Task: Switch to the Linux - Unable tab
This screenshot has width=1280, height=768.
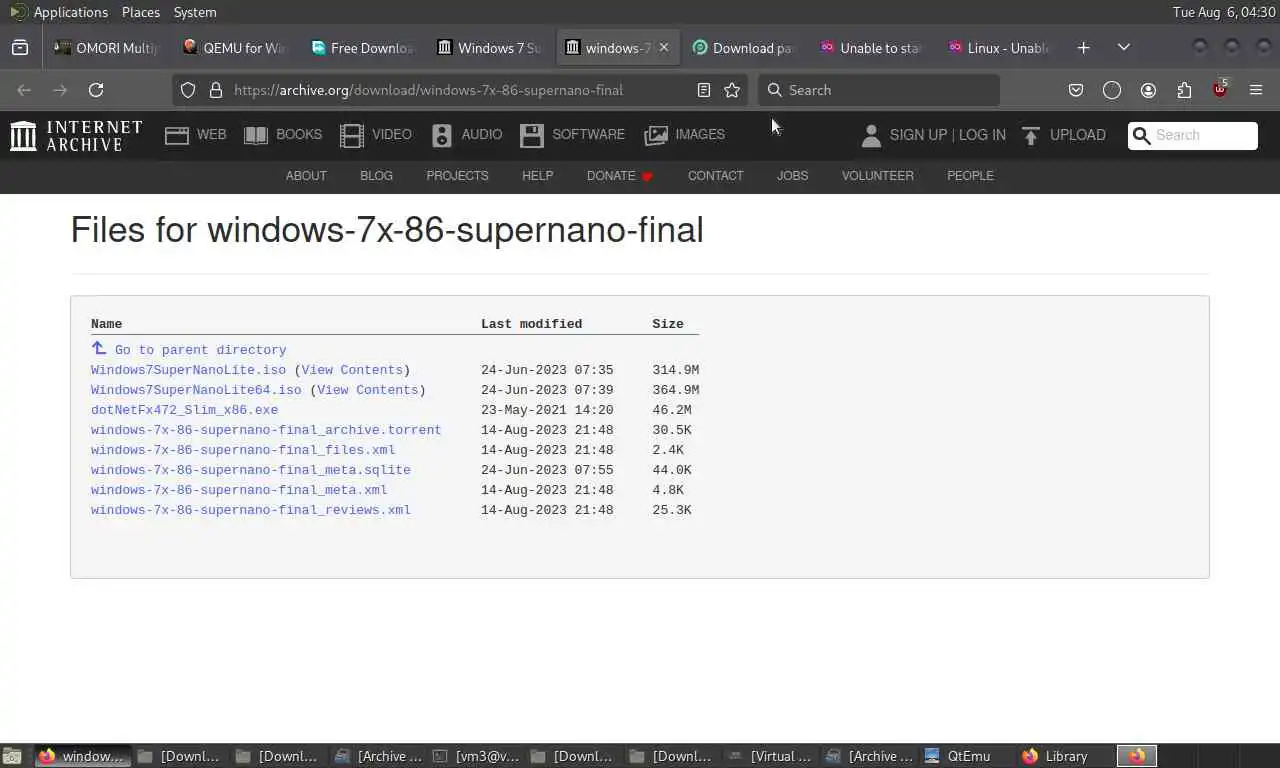Action: (1001, 47)
